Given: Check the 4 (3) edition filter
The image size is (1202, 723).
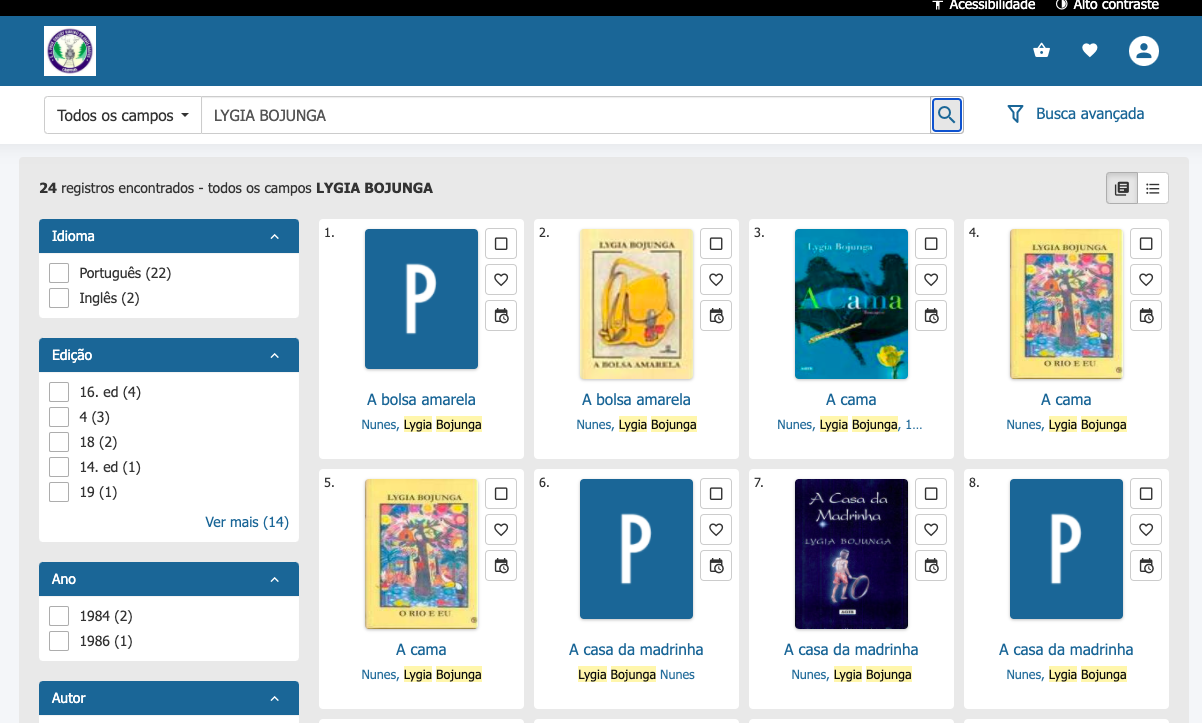Looking at the screenshot, I should 59,417.
